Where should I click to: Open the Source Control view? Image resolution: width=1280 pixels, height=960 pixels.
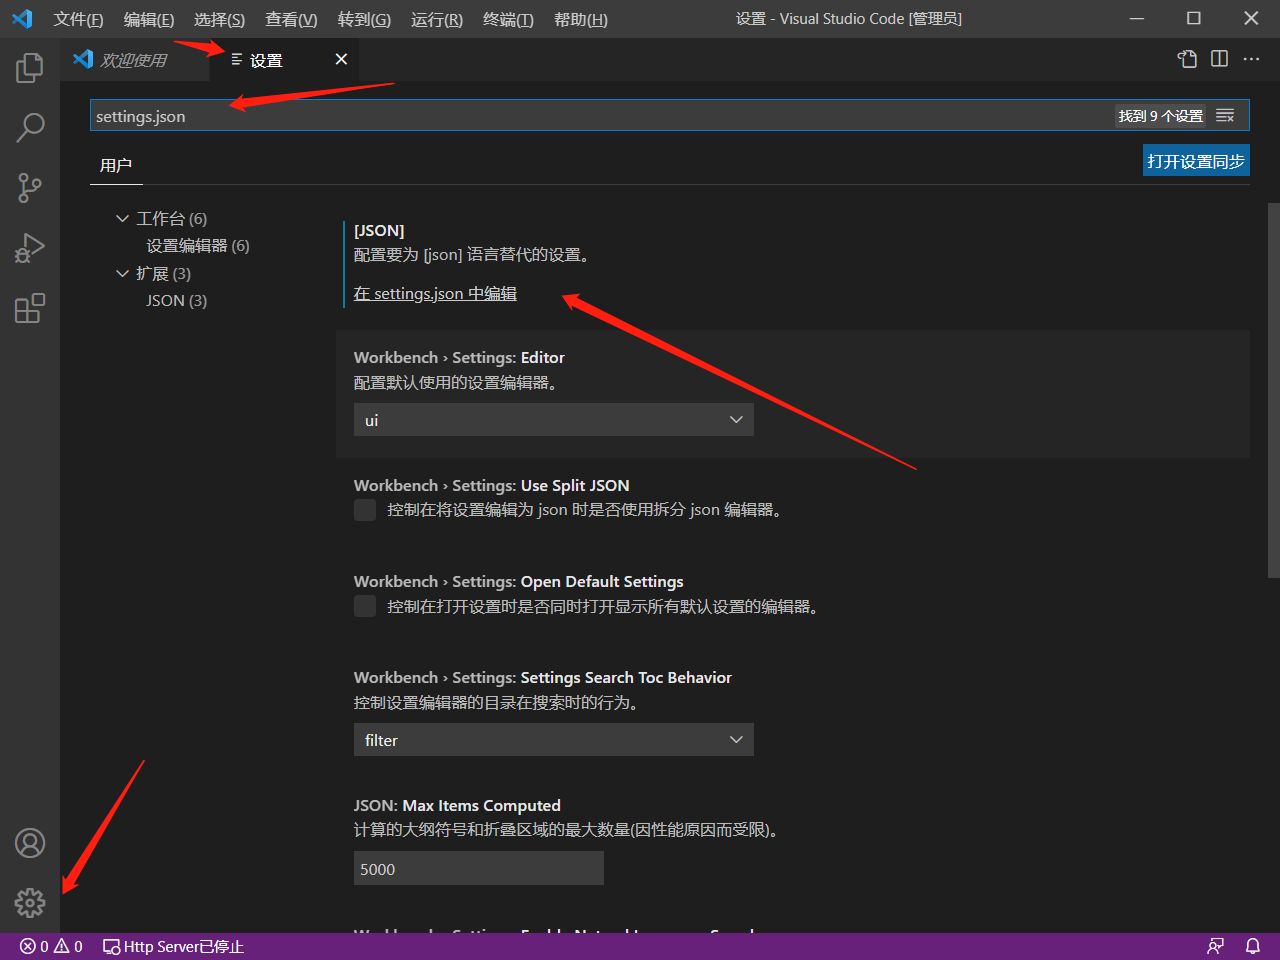point(30,187)
